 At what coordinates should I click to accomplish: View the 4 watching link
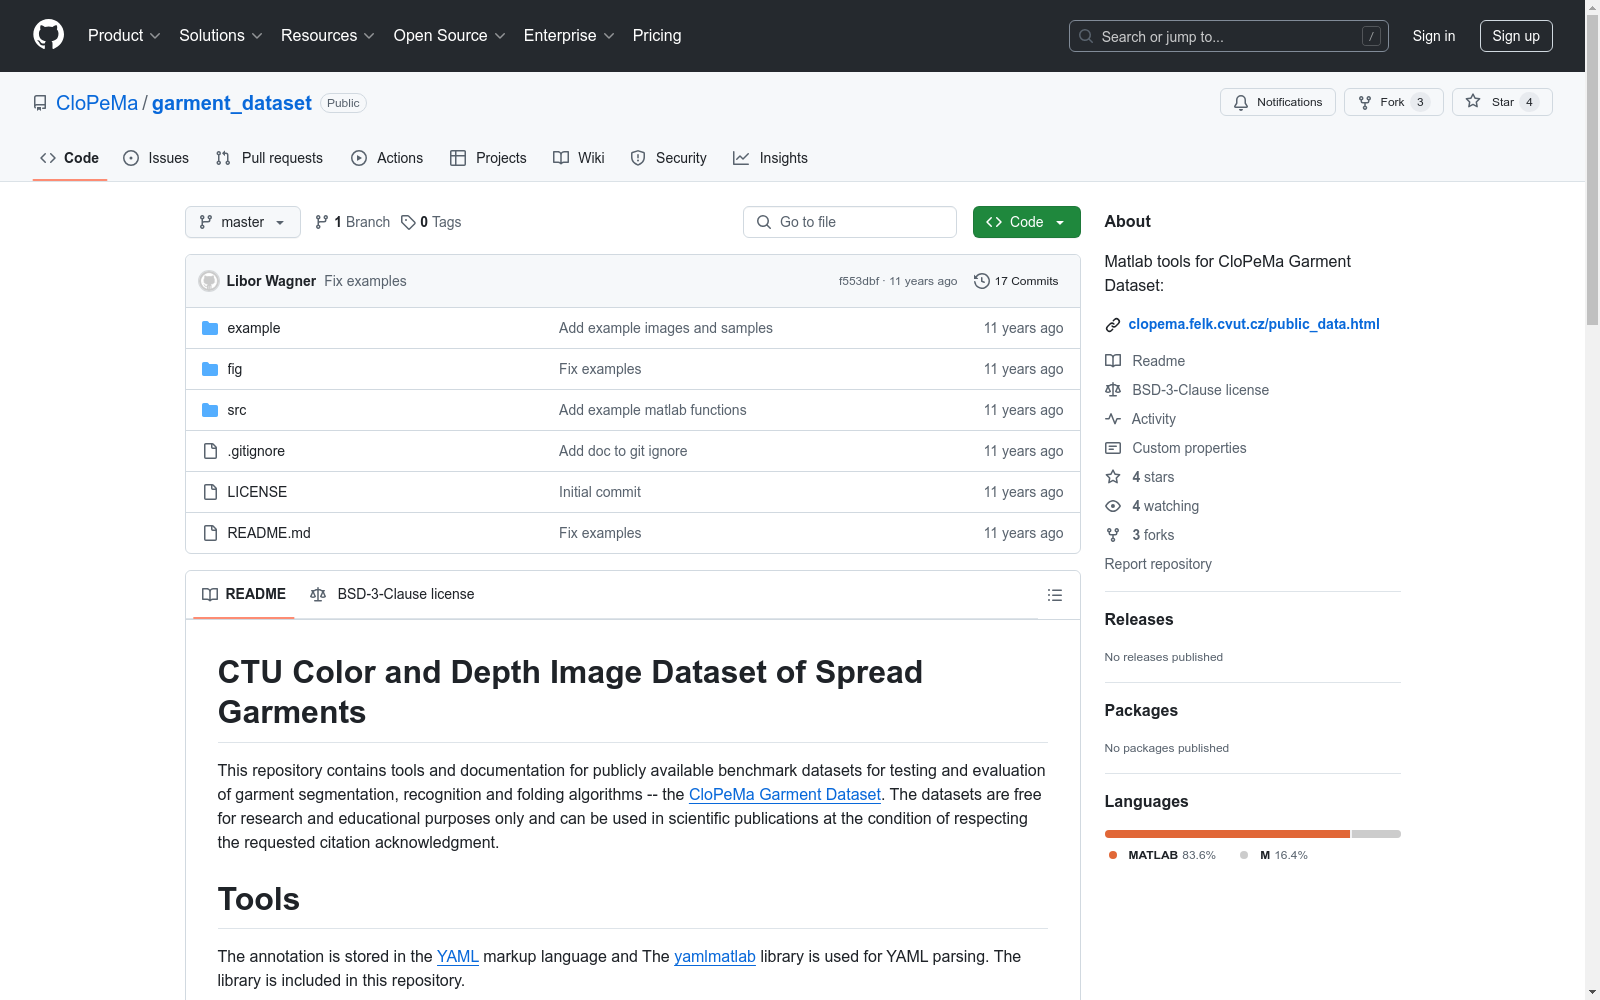point(1152,506)
